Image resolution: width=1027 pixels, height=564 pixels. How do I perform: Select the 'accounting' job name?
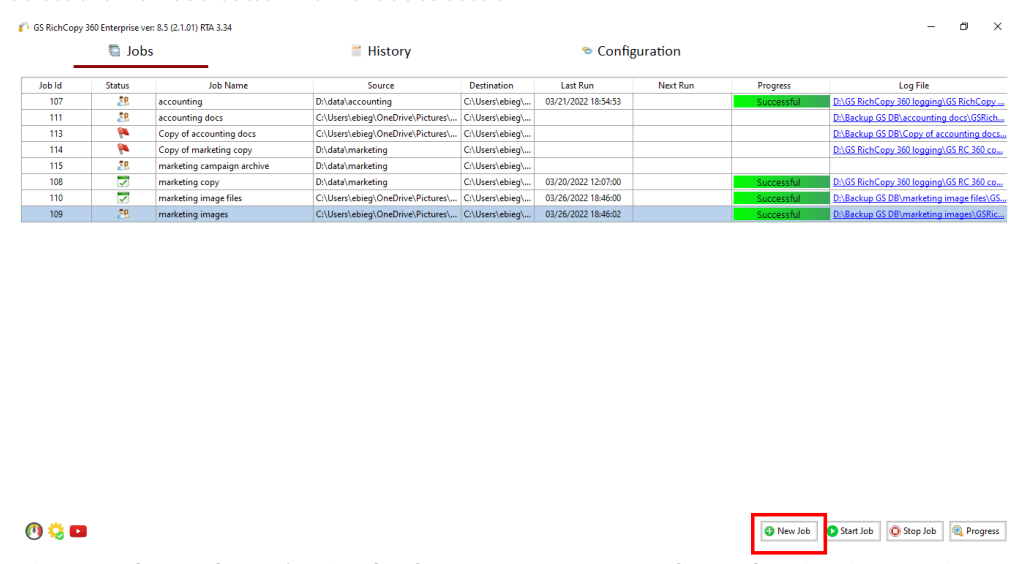[180, 102]
